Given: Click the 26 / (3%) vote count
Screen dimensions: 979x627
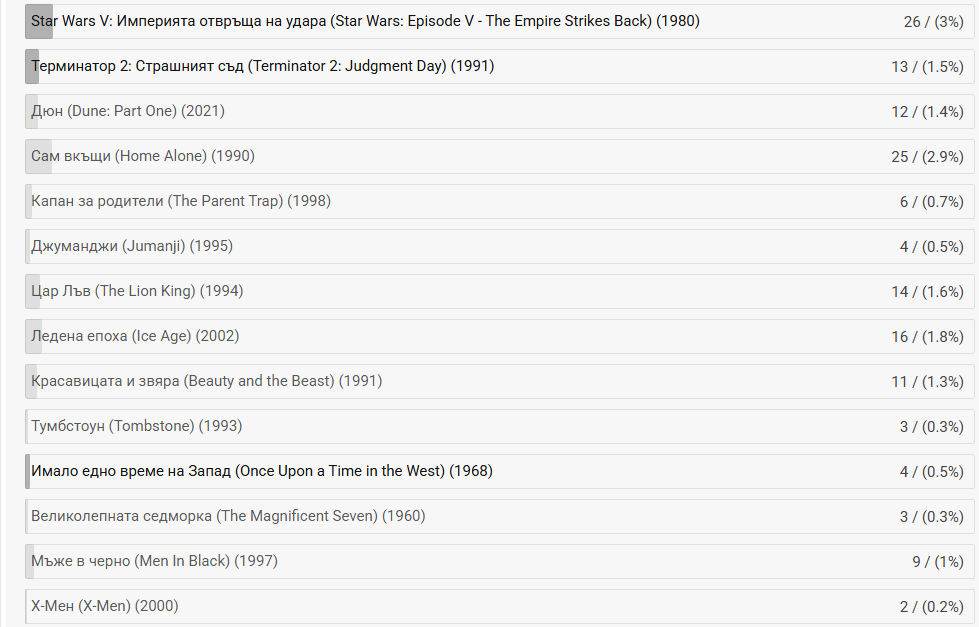Looking at the screenshot, I should pos(933,22).
